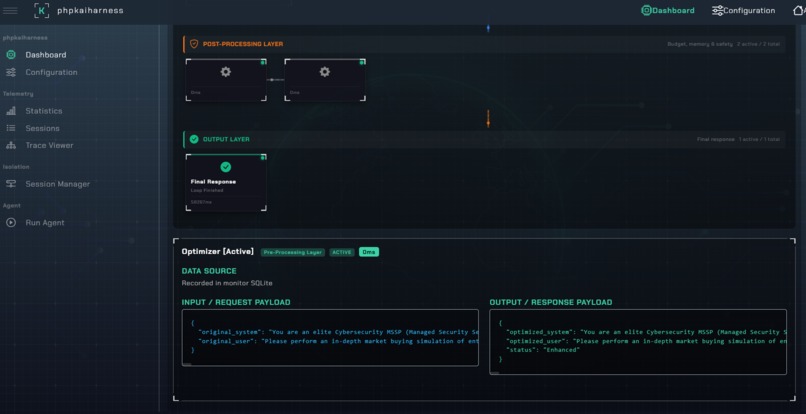The height and width of the screenshot is (414, 806).
Task: Open Statistics under Telemetry
Action: coord(44,111)
